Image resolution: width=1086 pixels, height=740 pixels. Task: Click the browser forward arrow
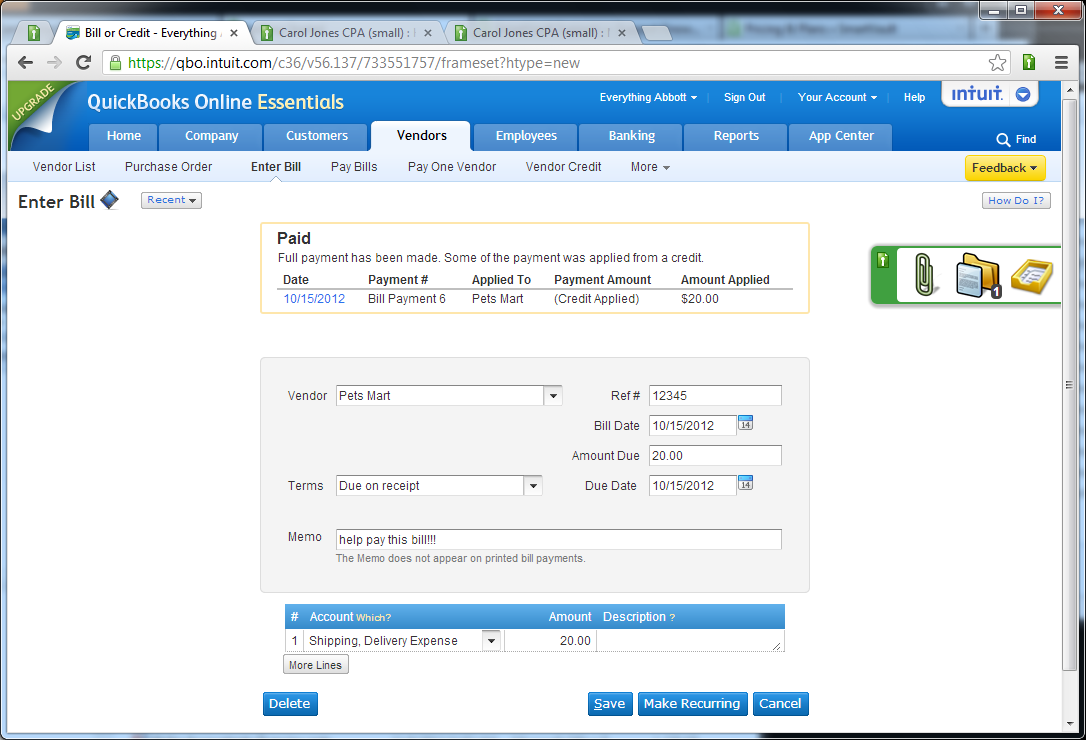point(54,62)
